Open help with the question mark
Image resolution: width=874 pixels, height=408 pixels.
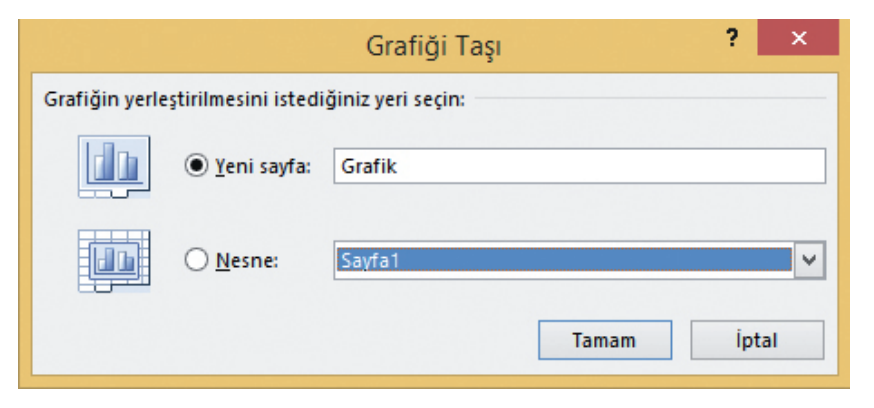[x=733, y=40]
